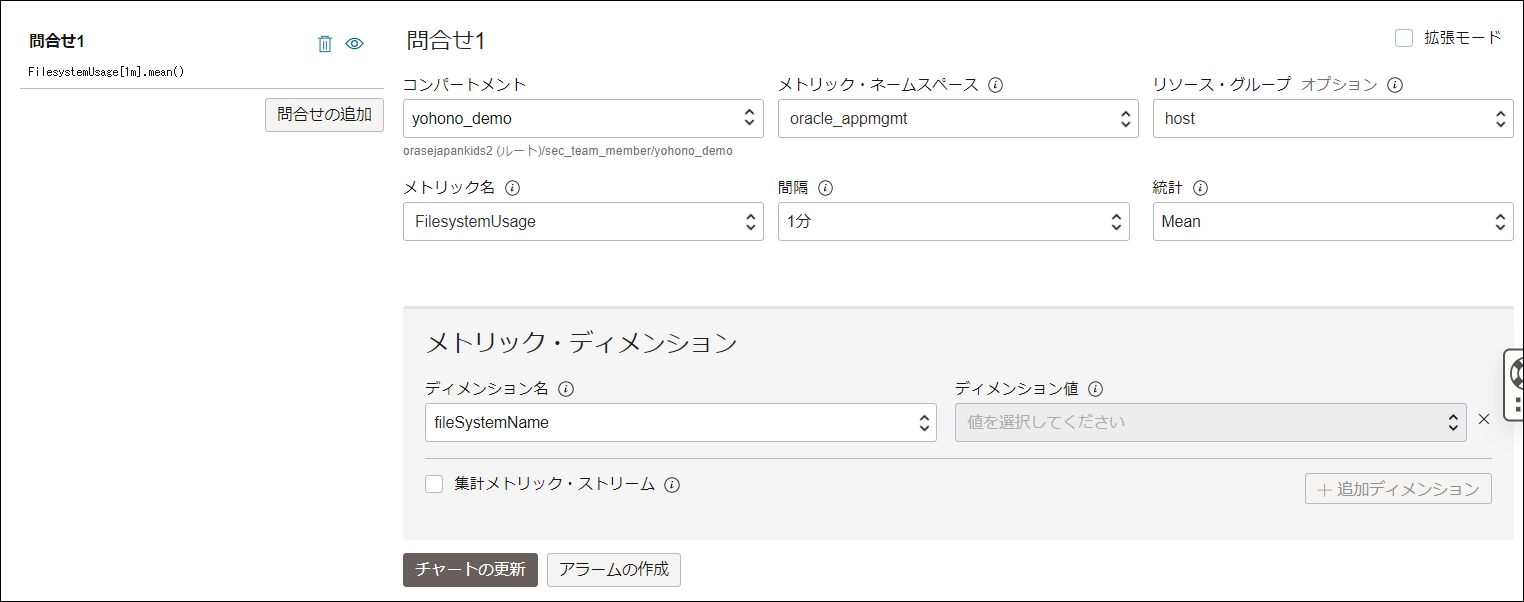
Task: Click the 問合せの追加 button
Action: 324,115
